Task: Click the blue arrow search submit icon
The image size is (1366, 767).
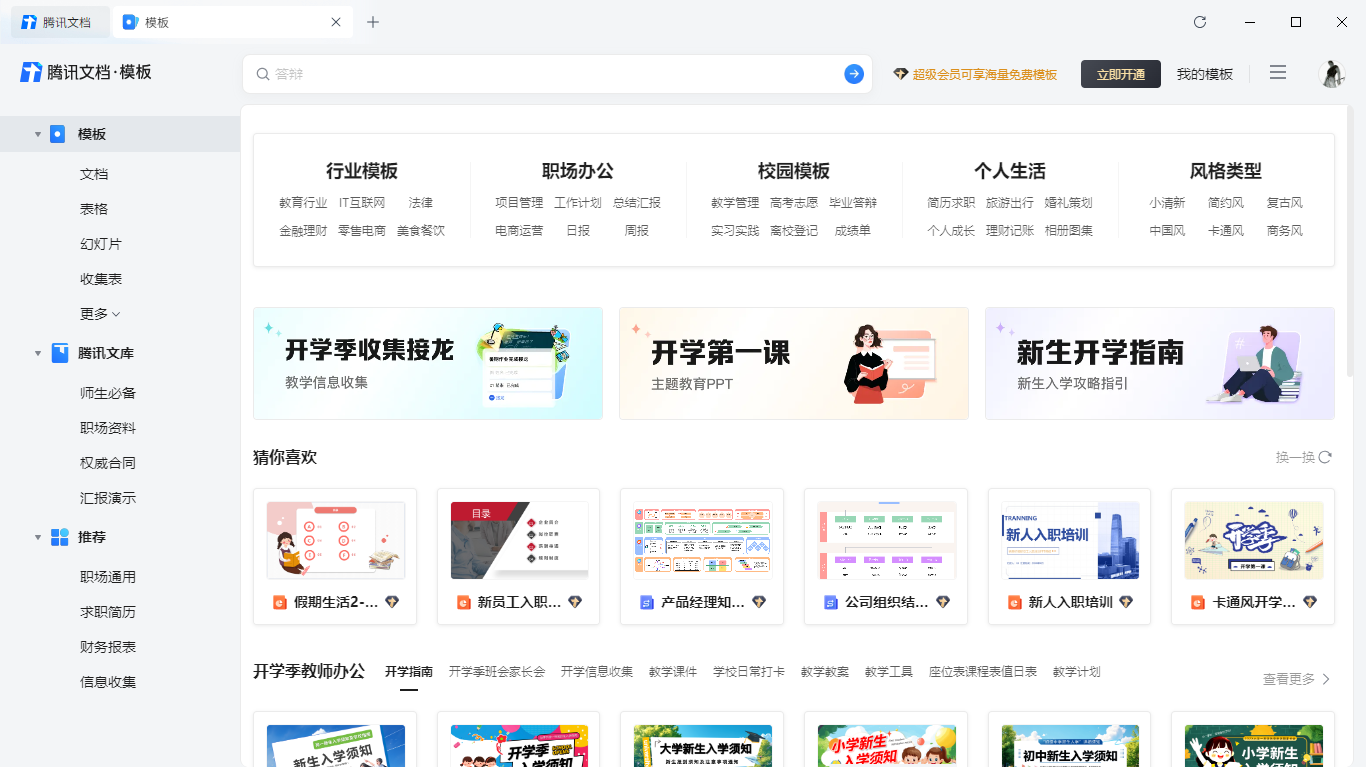Action: pyautogui.click(x=853, y=73)
